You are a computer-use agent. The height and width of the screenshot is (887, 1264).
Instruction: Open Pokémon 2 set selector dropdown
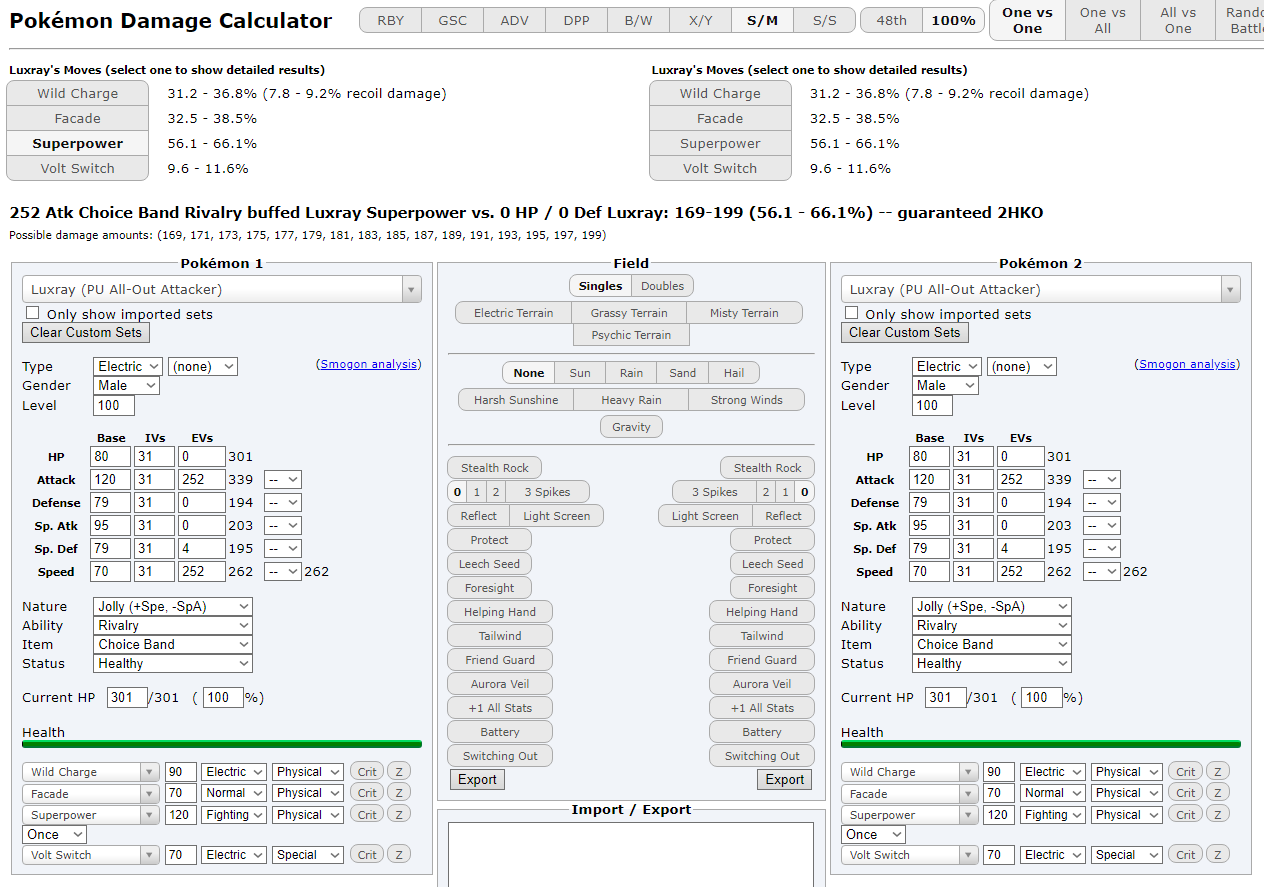coord(1041,289)
